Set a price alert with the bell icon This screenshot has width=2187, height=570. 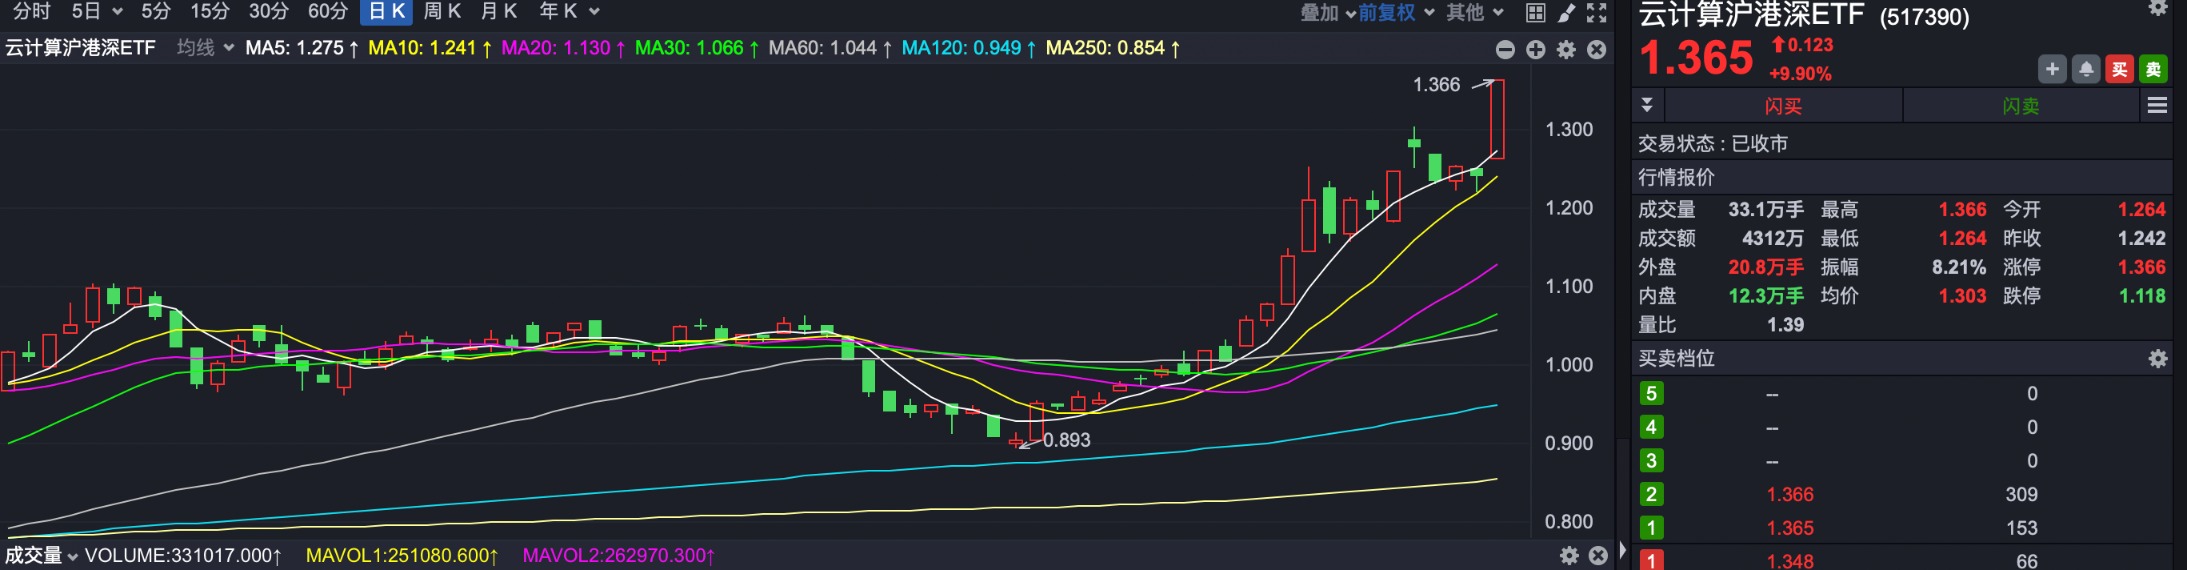coord(2086,69)
